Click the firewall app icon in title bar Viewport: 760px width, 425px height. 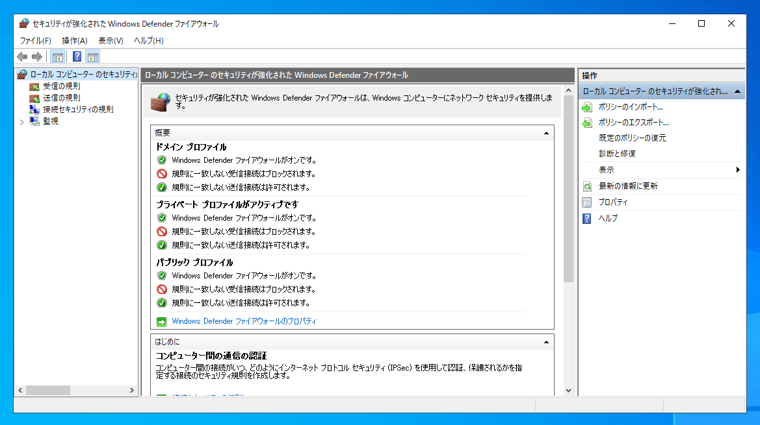(24, 23)
